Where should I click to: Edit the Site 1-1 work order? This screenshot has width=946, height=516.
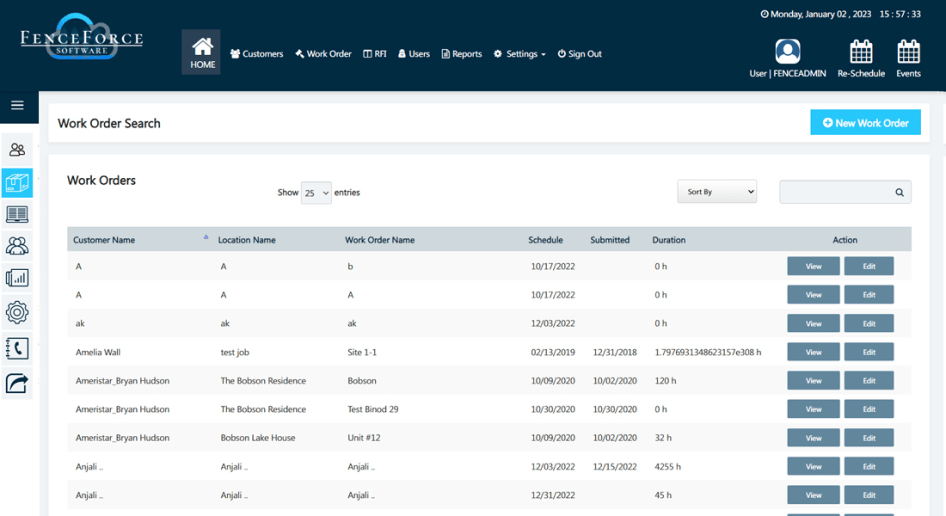coord(869,352)
